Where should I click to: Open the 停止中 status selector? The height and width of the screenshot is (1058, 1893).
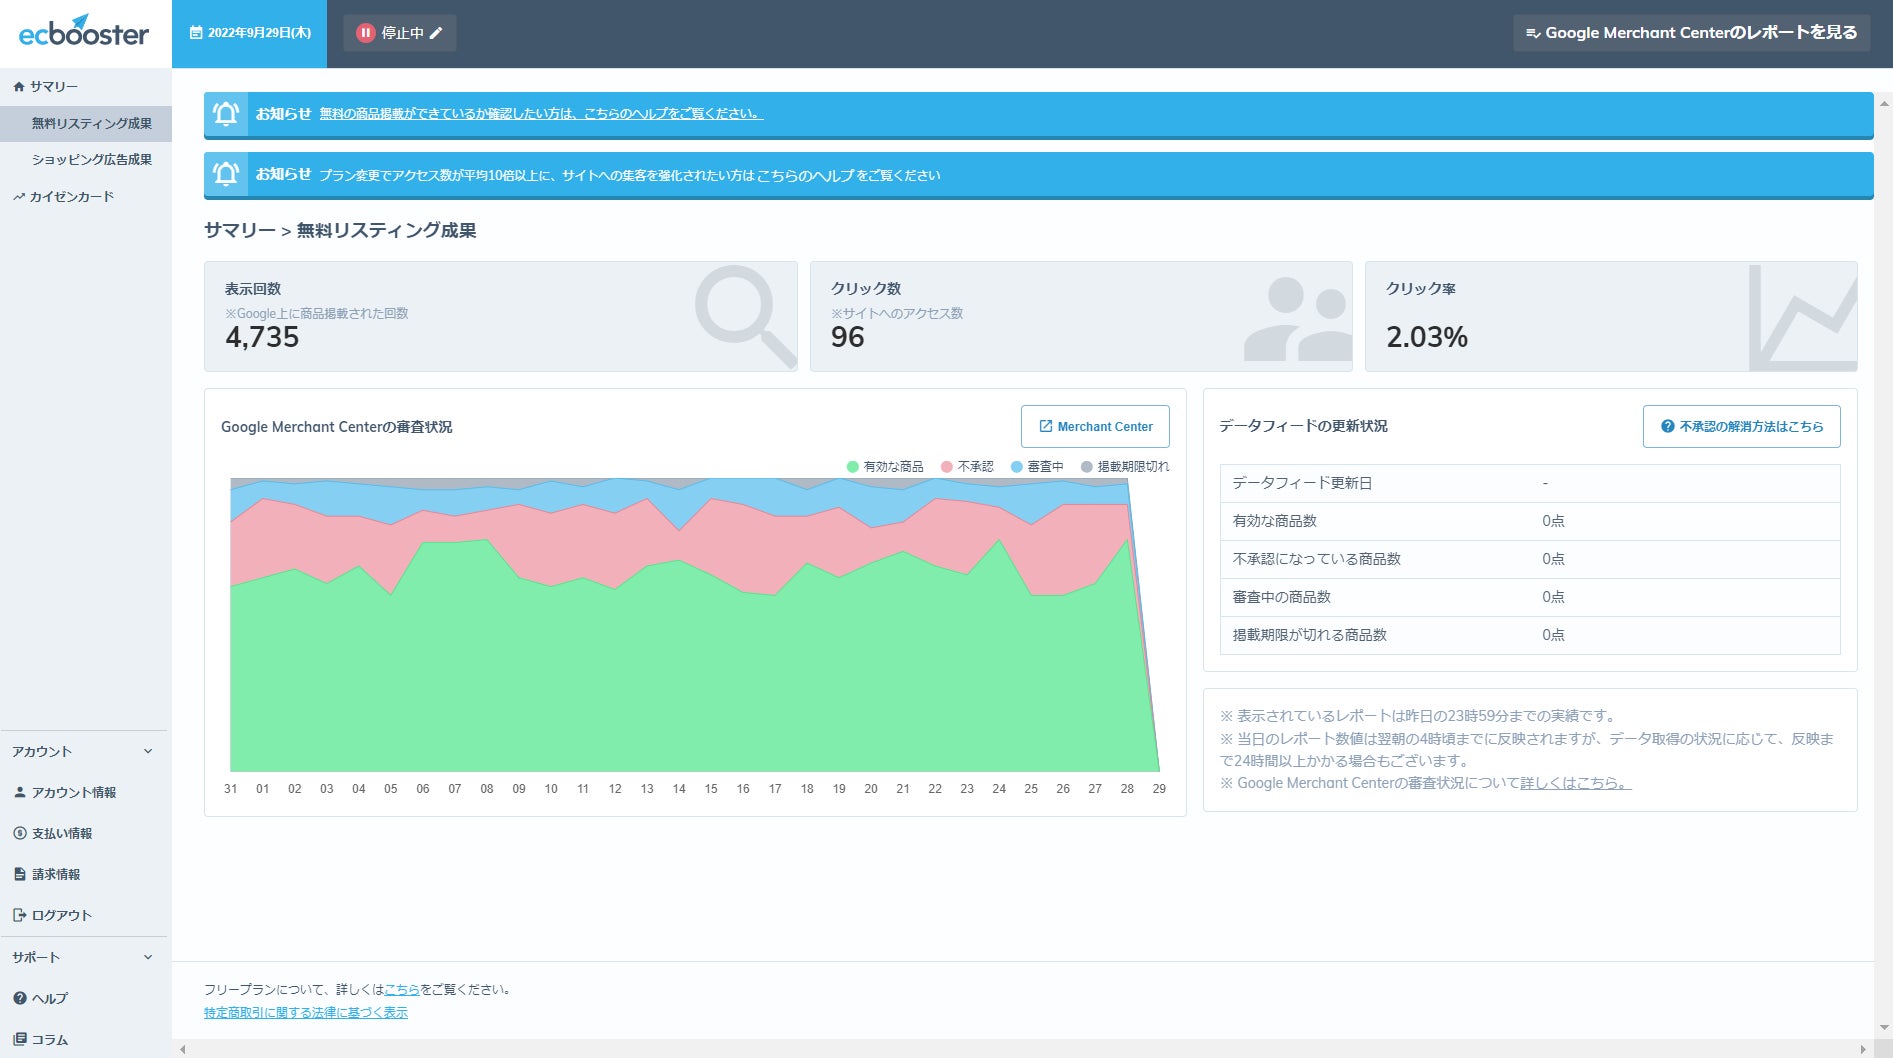[400, 33]
